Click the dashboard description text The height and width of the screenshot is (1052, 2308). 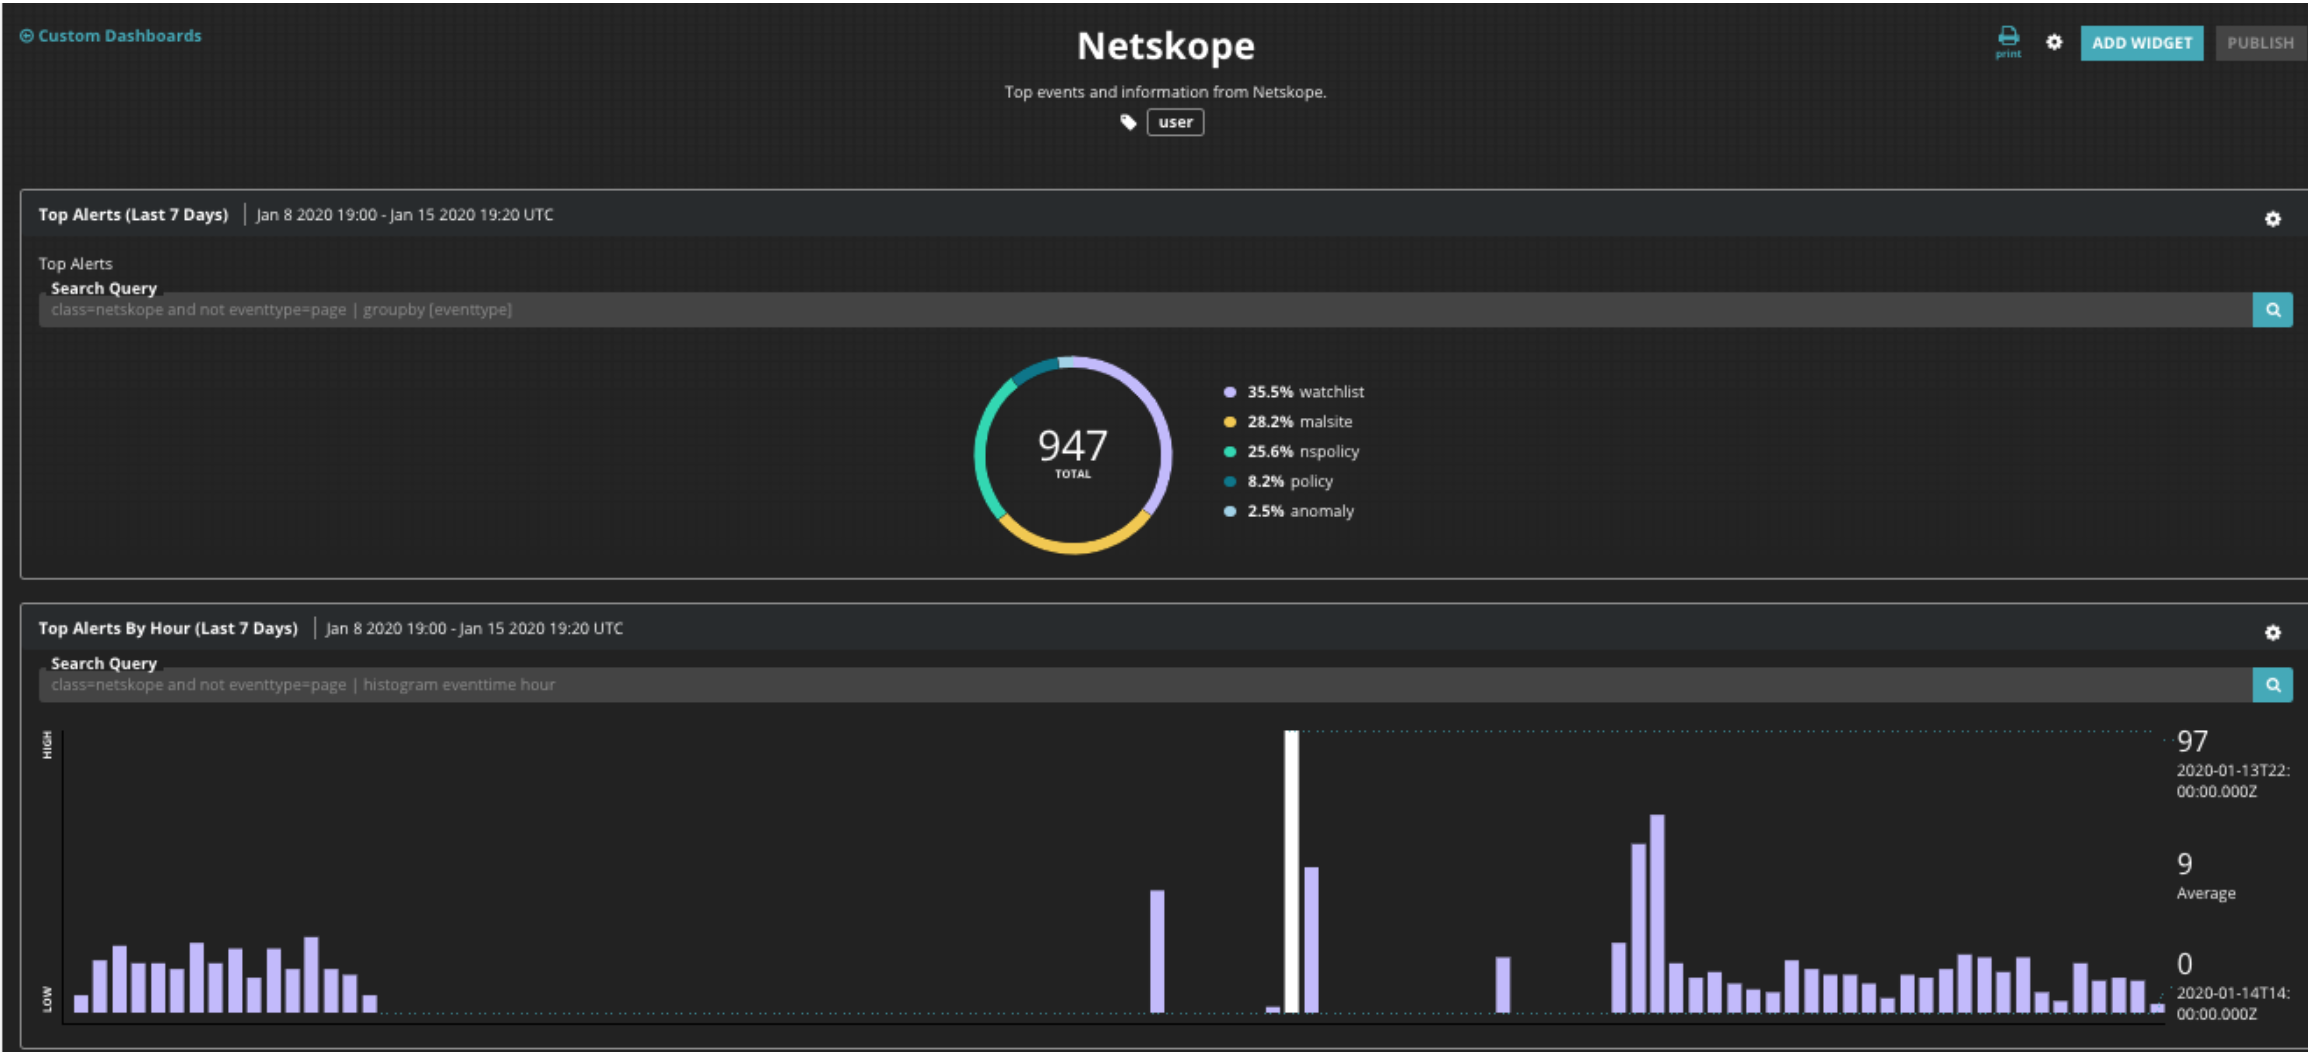point(1165,92)
